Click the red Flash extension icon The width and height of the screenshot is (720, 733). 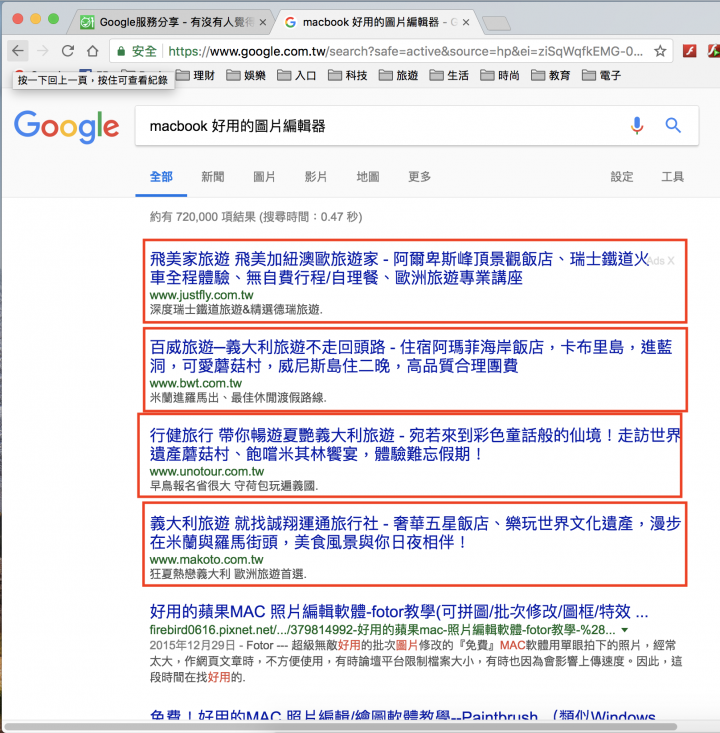pos(690,50)
